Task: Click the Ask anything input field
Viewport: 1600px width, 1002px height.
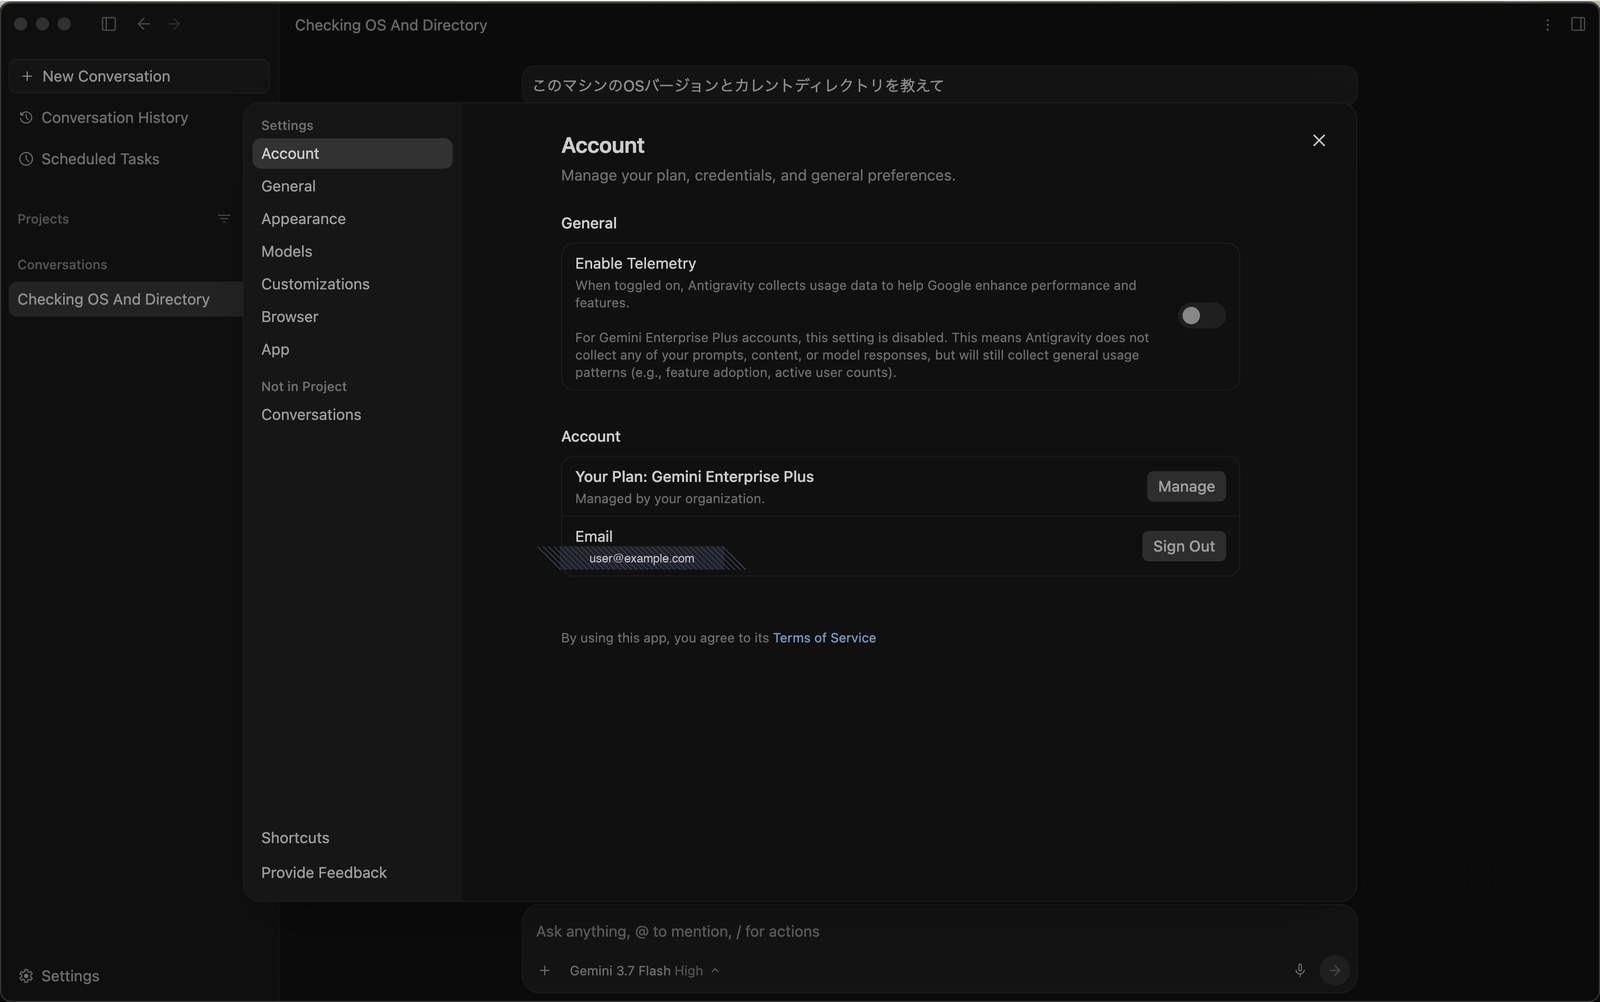Action: pos(939,931)
